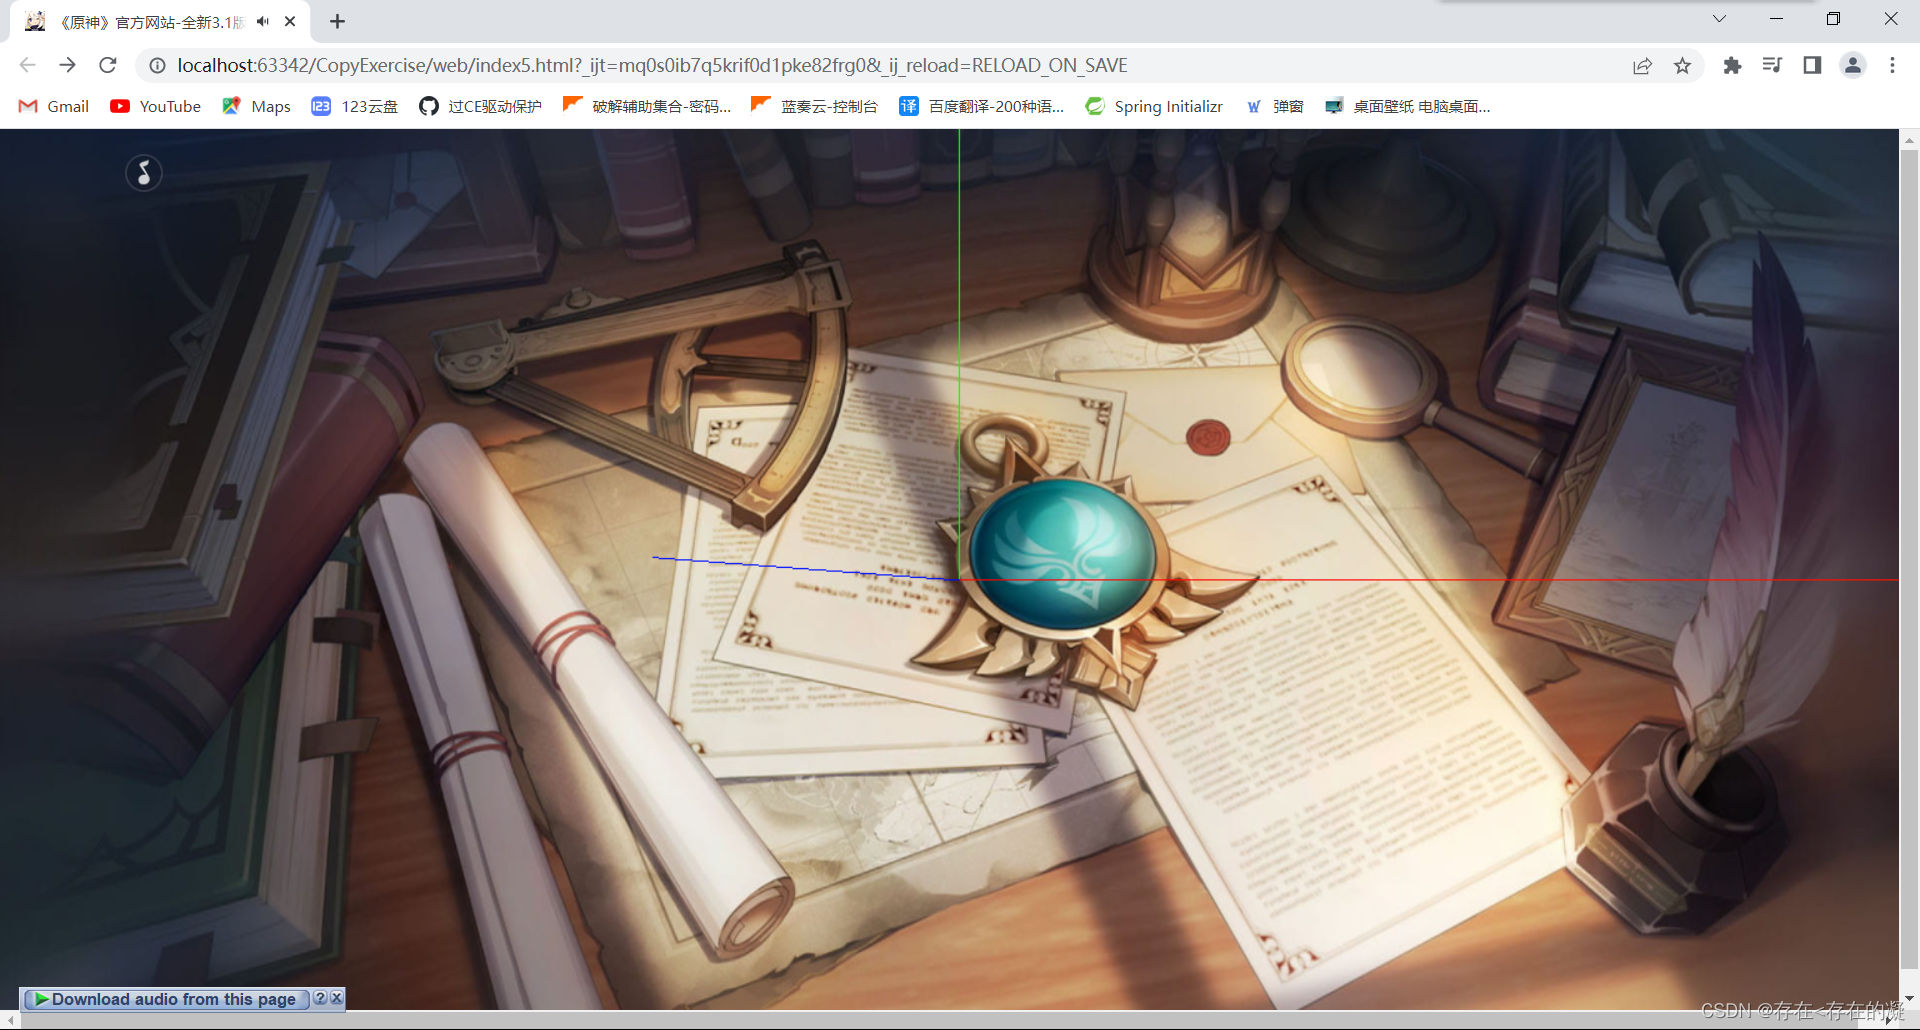Click the vertical scrollbar up arrow
The width and height of the screenshot is (1920, 1030).
1909,140
